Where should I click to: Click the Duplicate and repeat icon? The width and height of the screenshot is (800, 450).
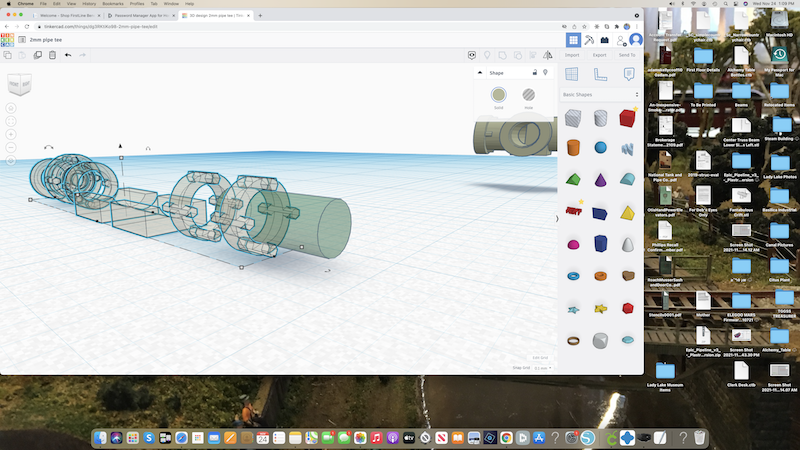pos(38,55)
